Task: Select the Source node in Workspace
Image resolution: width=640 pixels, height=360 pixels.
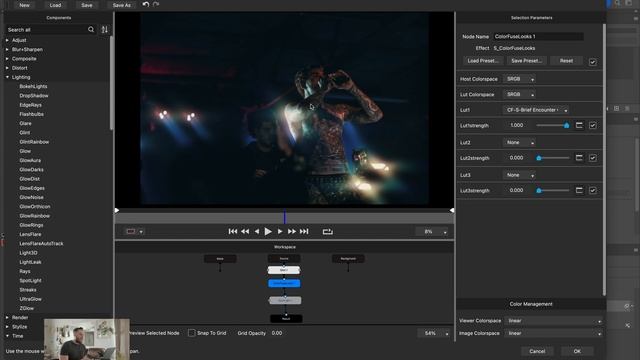Action: 284,258
